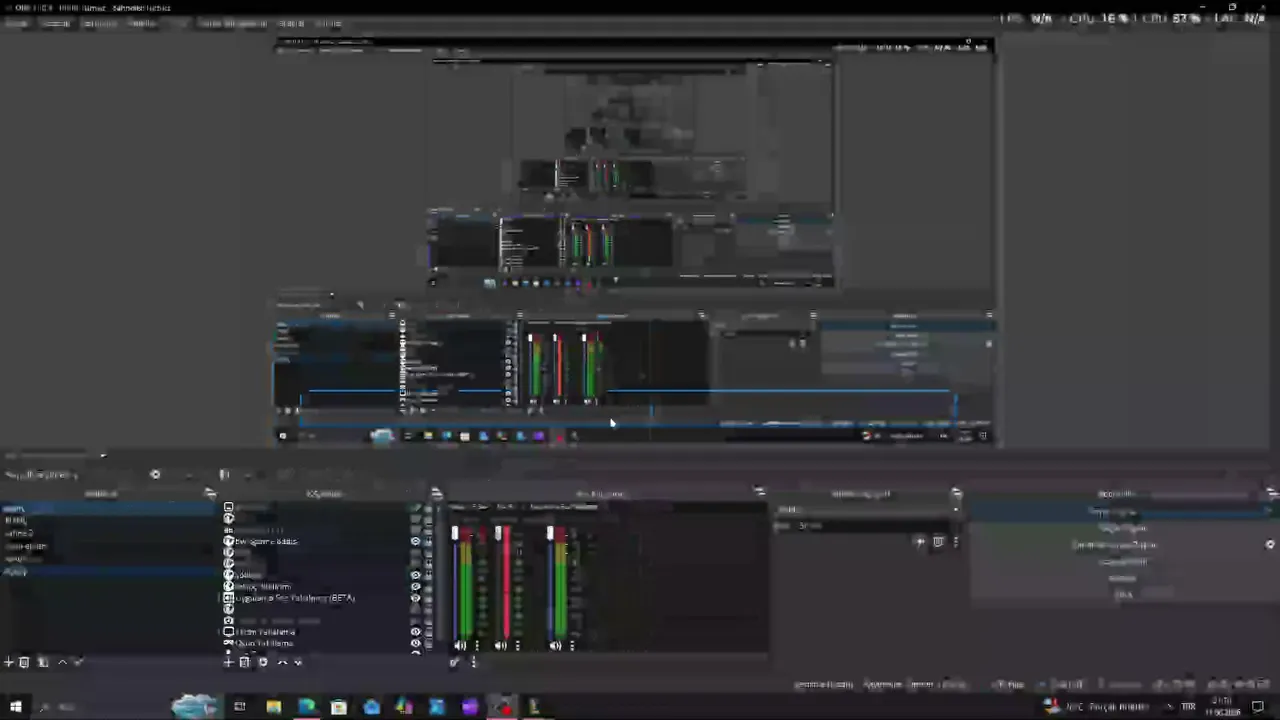This screenshot has height=720, width=1280.
Task: Remove scene transition with trash icon
Action: click(938, 542)
